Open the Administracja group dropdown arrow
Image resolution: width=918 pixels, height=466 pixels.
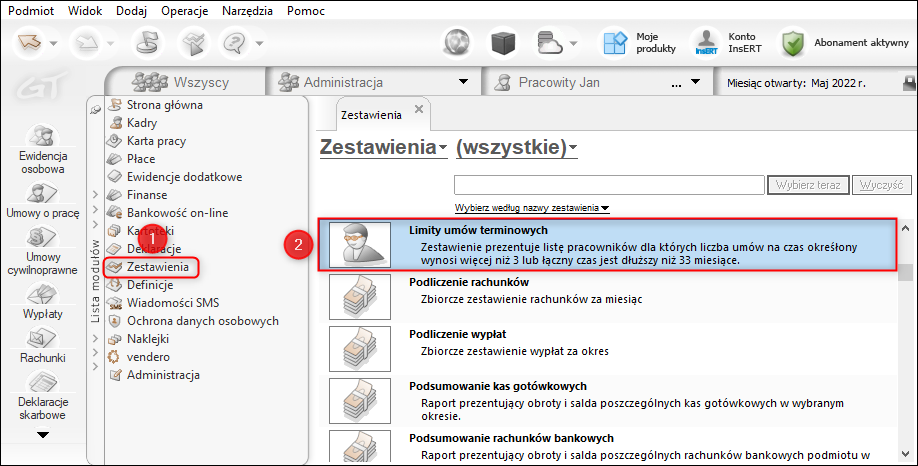[x=464, y=82]
